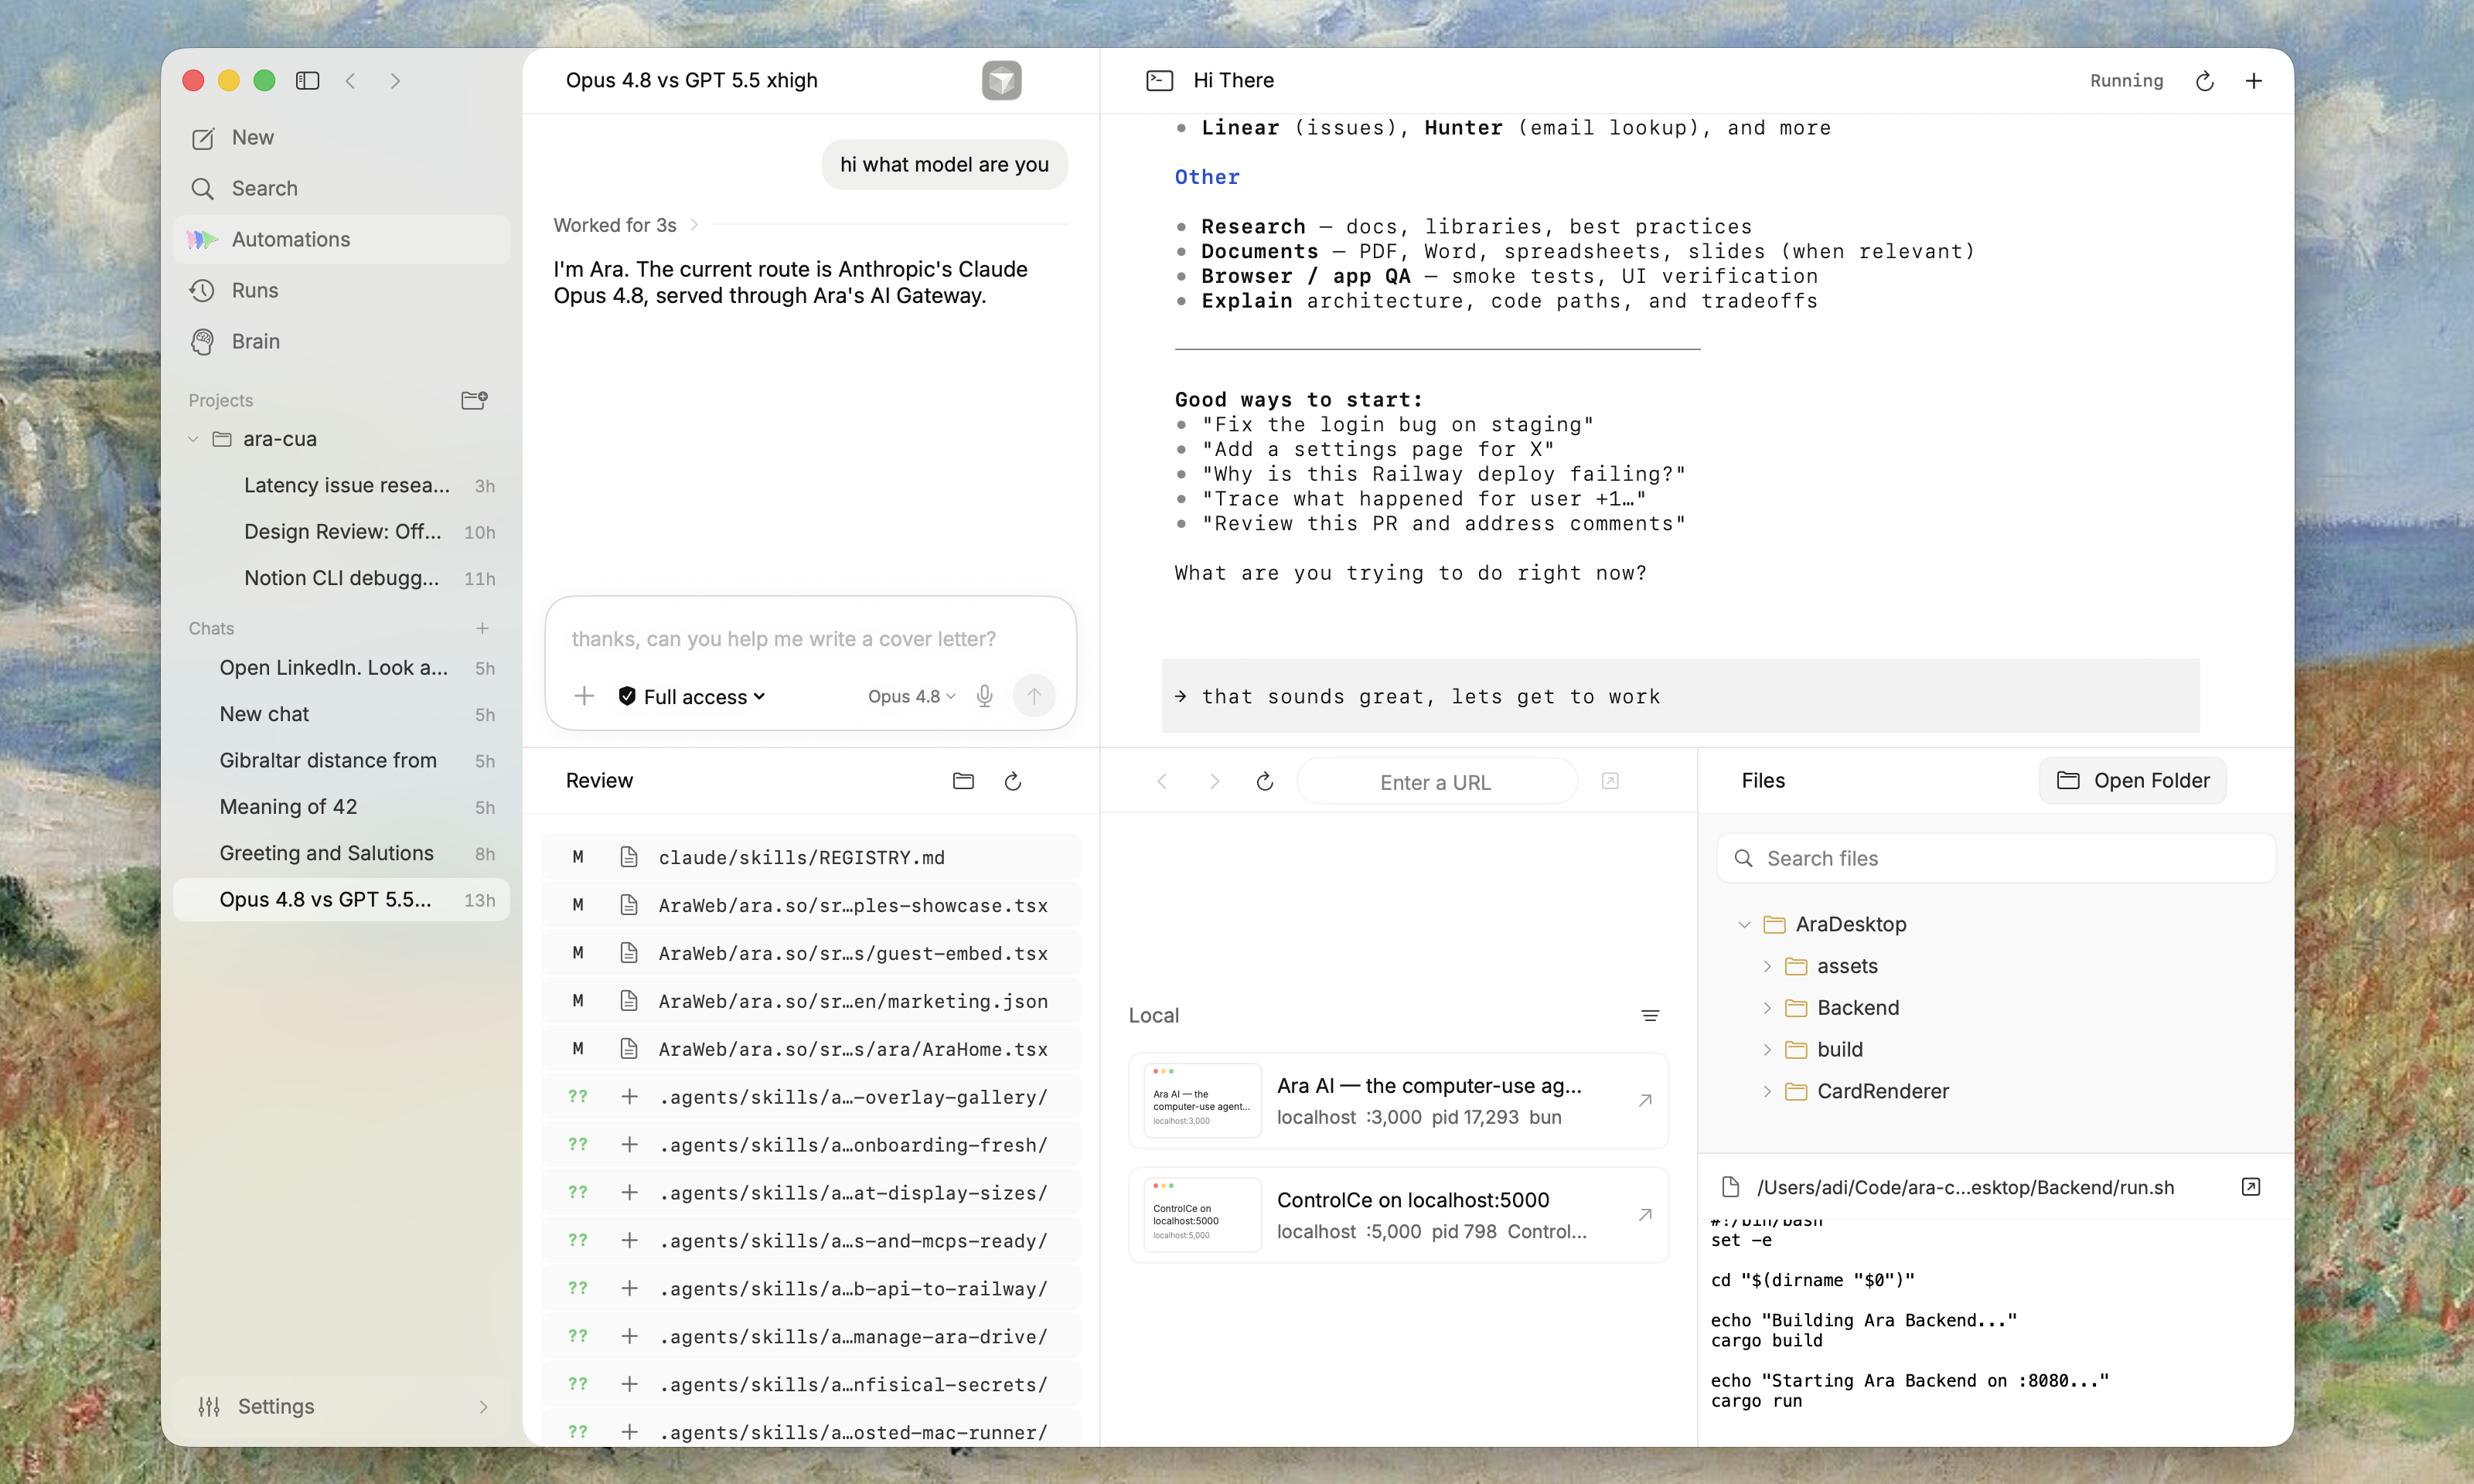This screenshot has height=1484, width=2474.
Task: Open Automations in the sidebar
Action: [x=342, y=239]
